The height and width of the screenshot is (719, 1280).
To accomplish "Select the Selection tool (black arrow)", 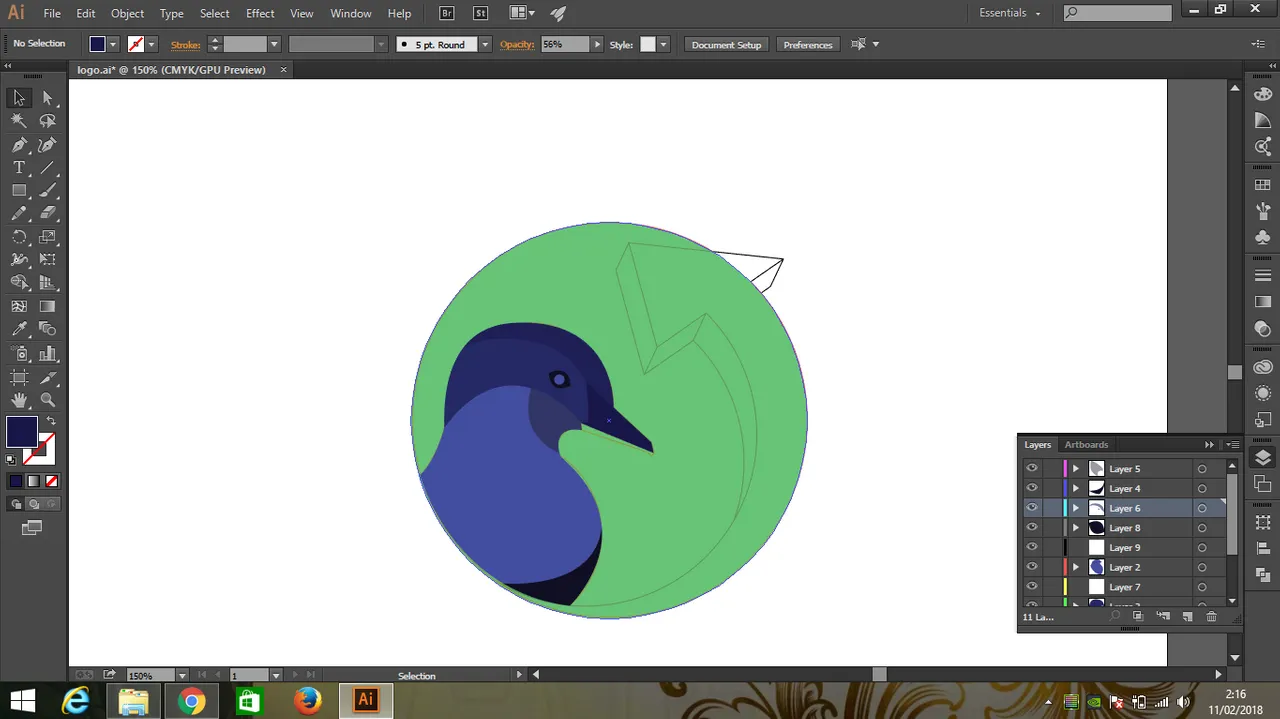I will click(19, 97).
